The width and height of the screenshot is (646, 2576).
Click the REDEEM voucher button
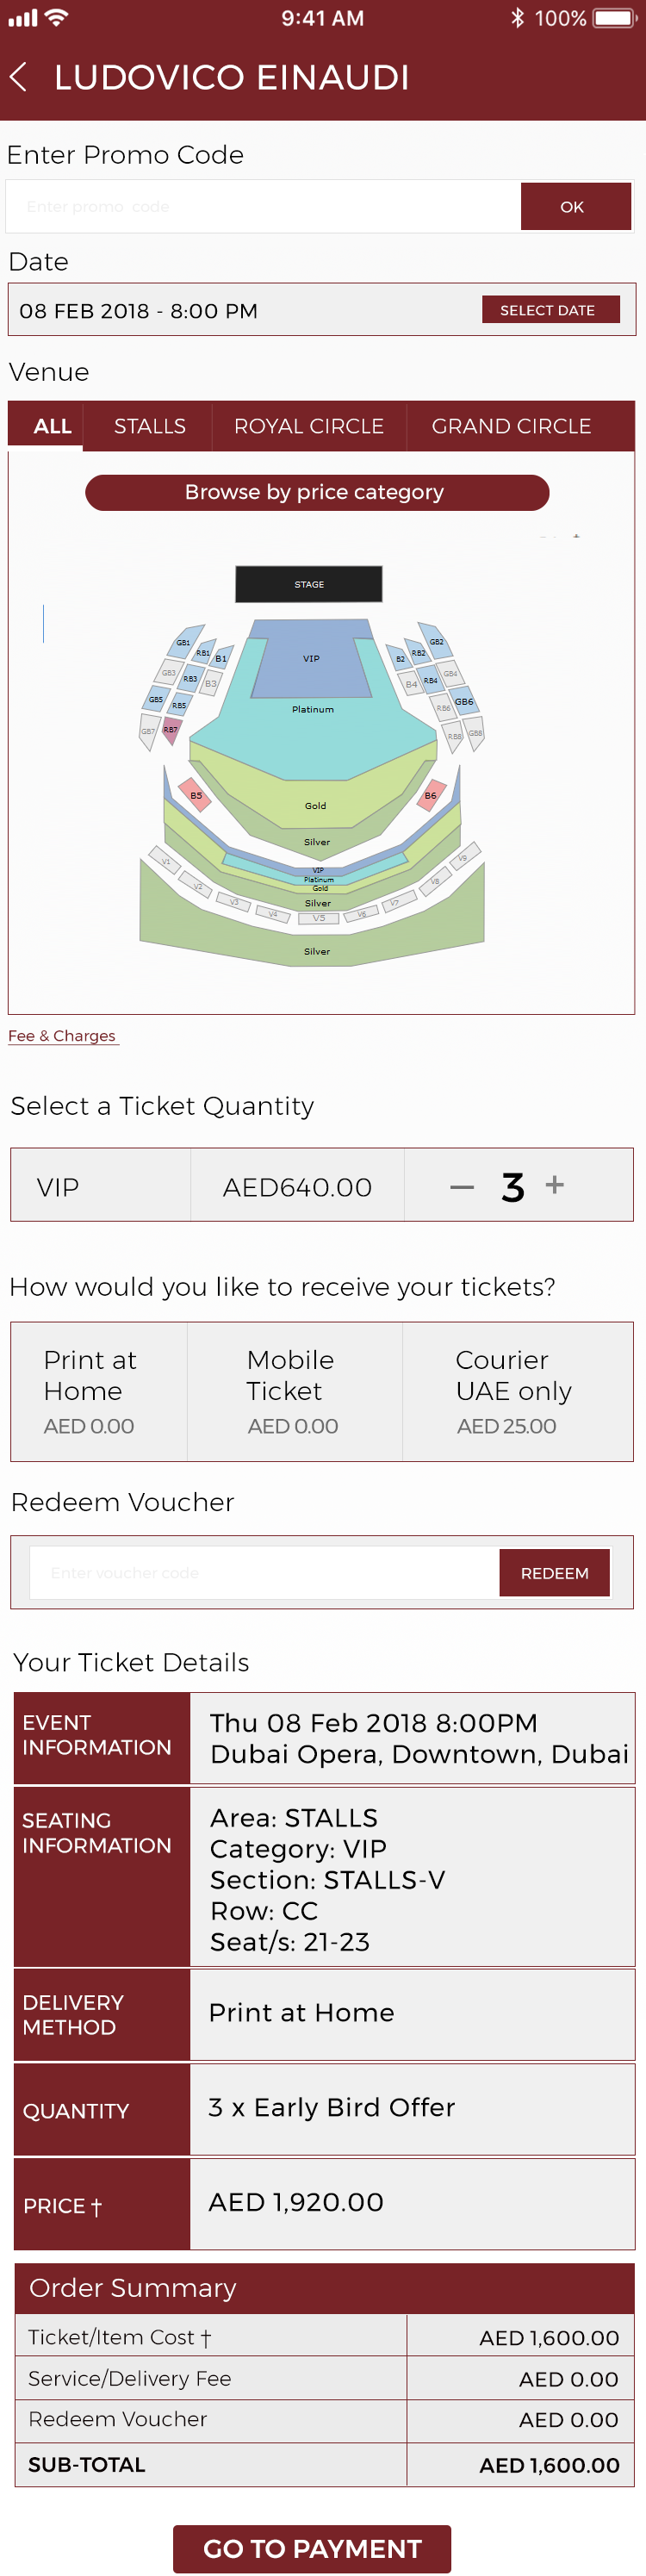(x=554, y=1573)
